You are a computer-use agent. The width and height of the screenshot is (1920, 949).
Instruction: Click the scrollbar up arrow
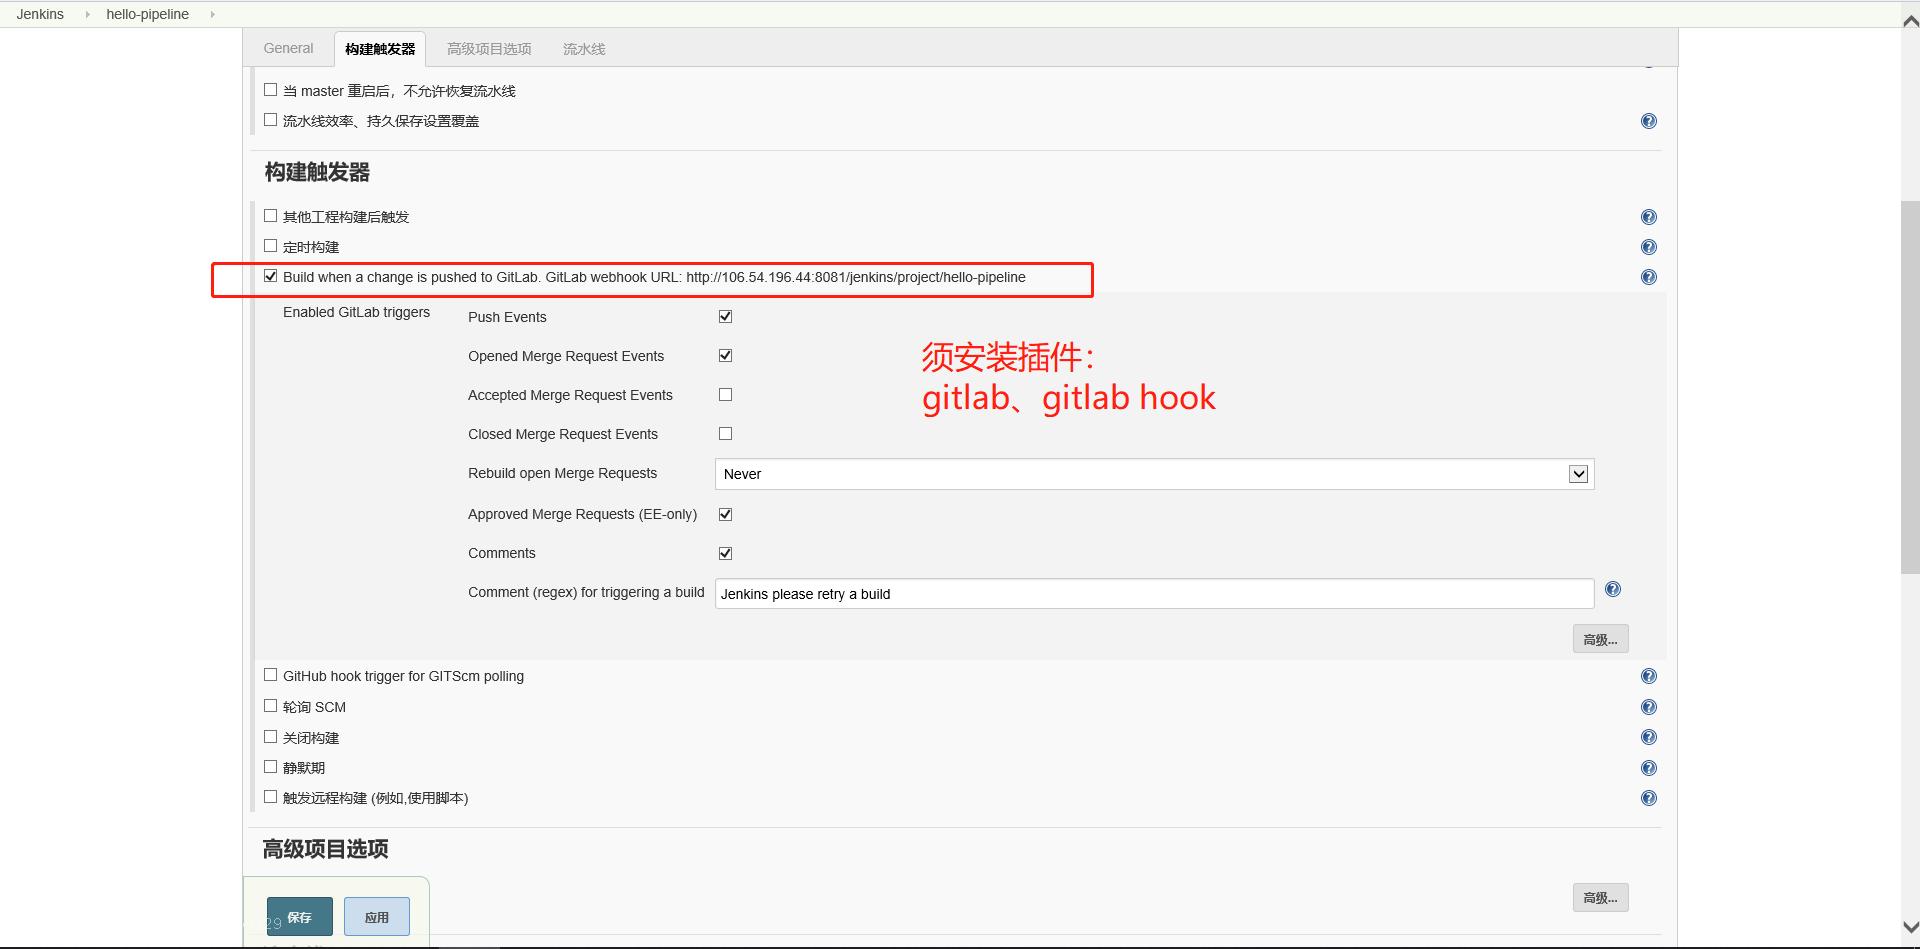coord(1910,22)
